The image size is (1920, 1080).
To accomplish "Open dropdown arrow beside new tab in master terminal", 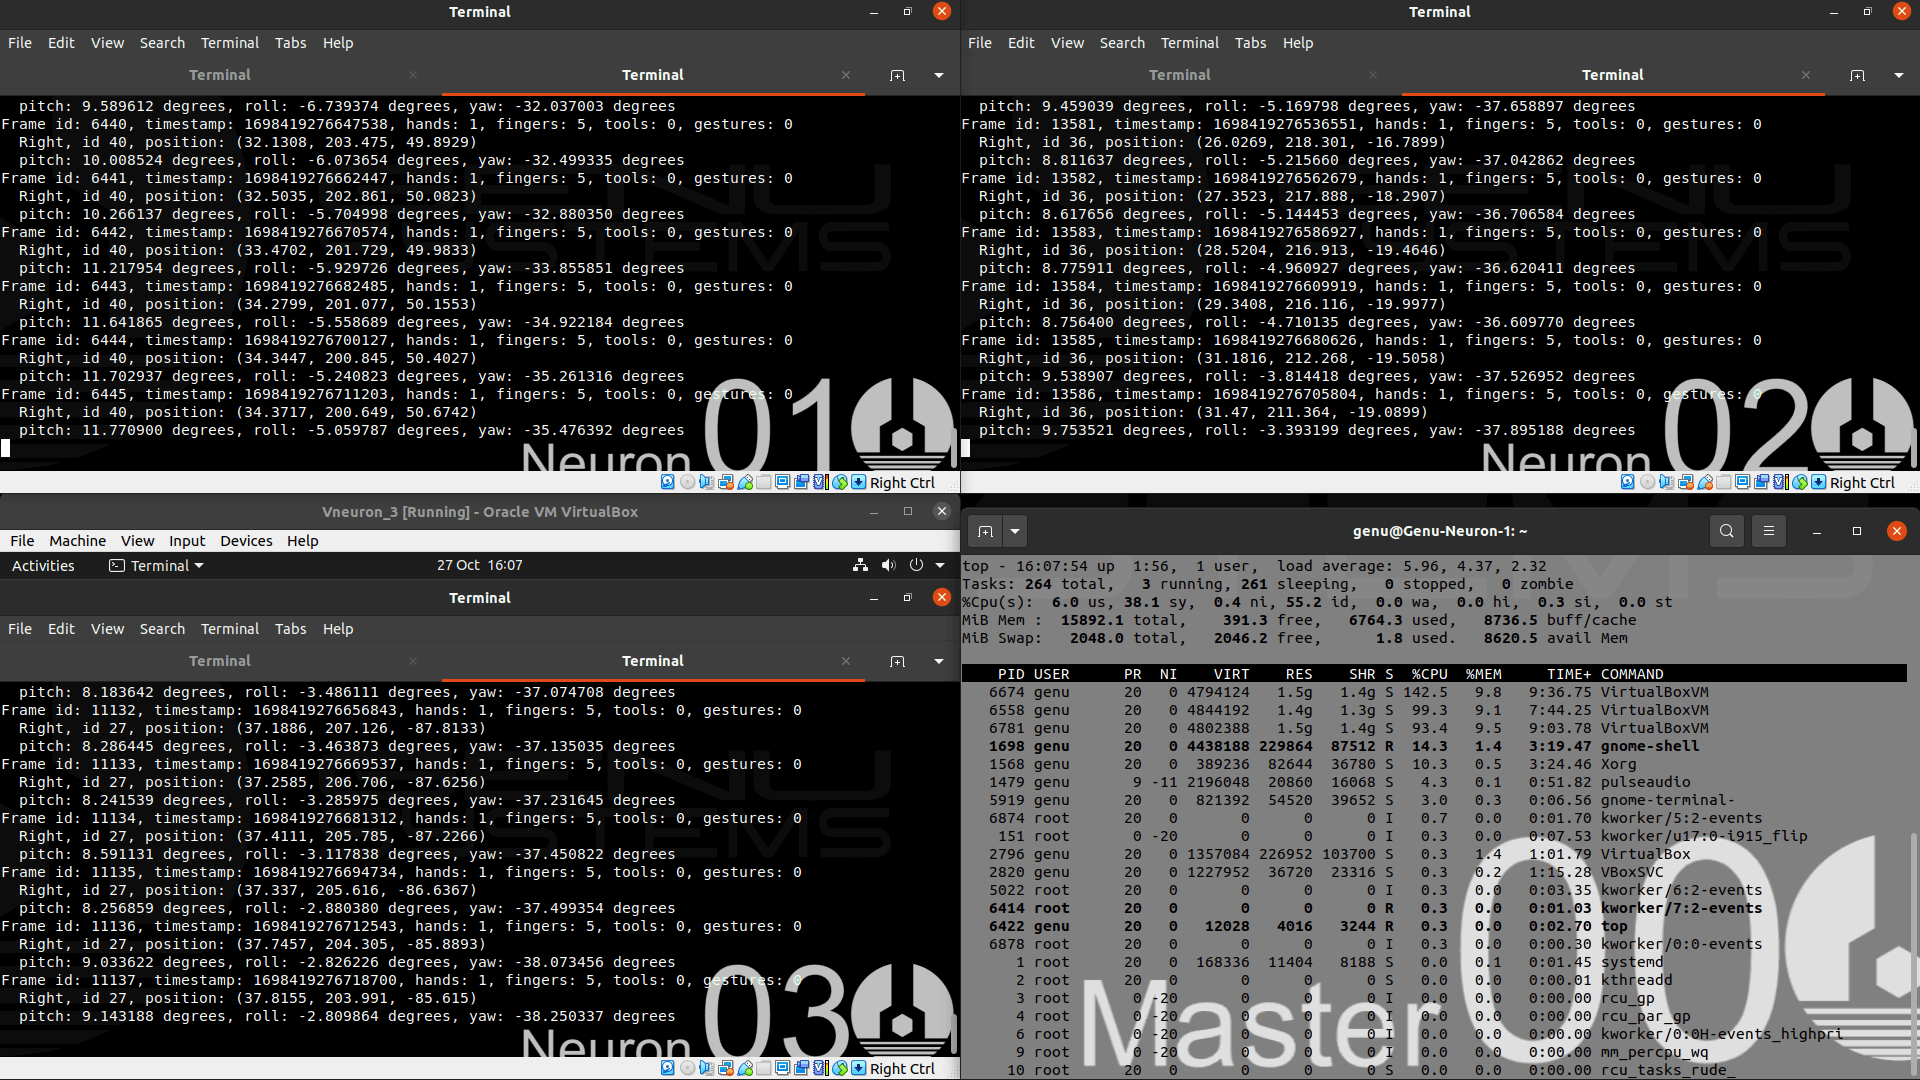I will [1014, 531].
